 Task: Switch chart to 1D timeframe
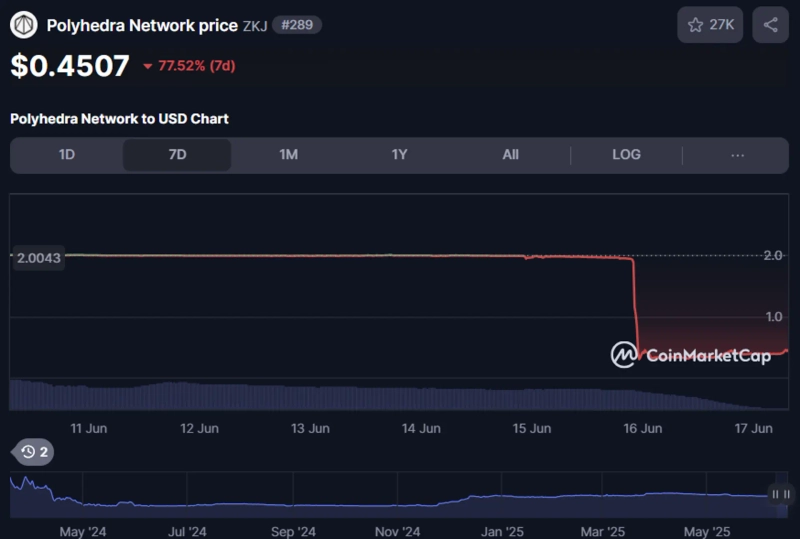(67, 155)
